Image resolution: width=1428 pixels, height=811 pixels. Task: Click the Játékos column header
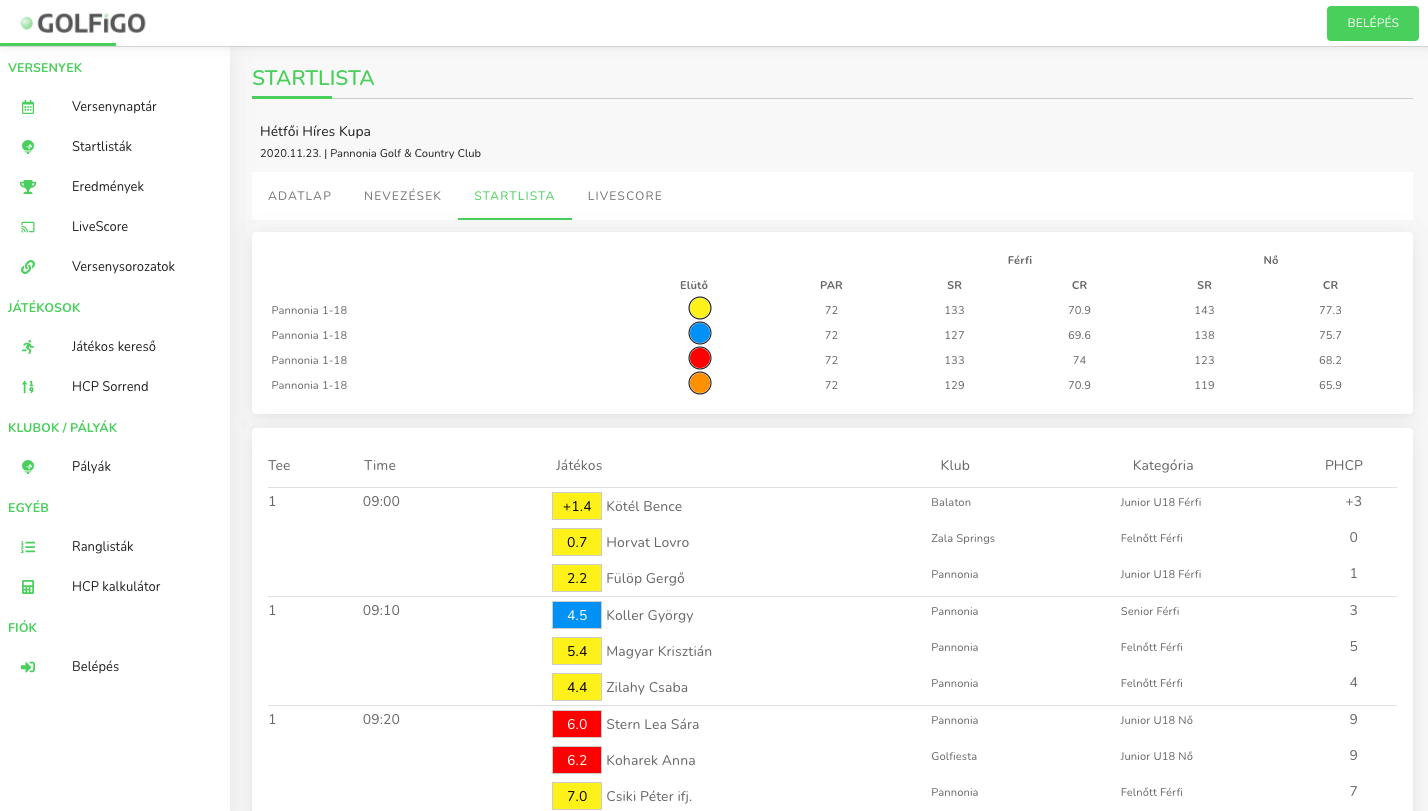[579, 465]
